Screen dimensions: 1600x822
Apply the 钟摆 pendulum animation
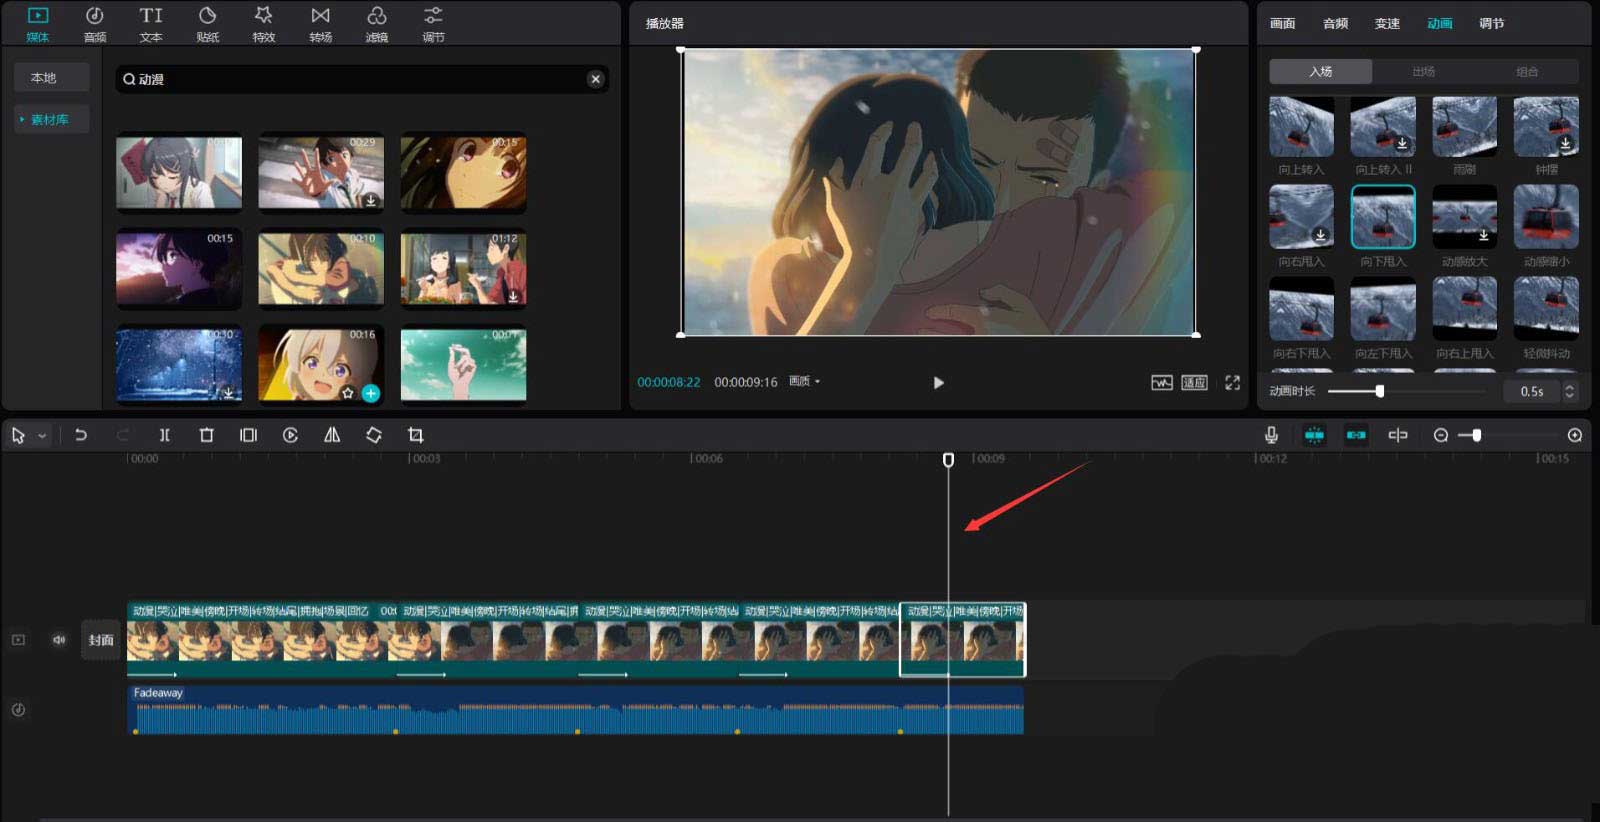pos(1546,127)
